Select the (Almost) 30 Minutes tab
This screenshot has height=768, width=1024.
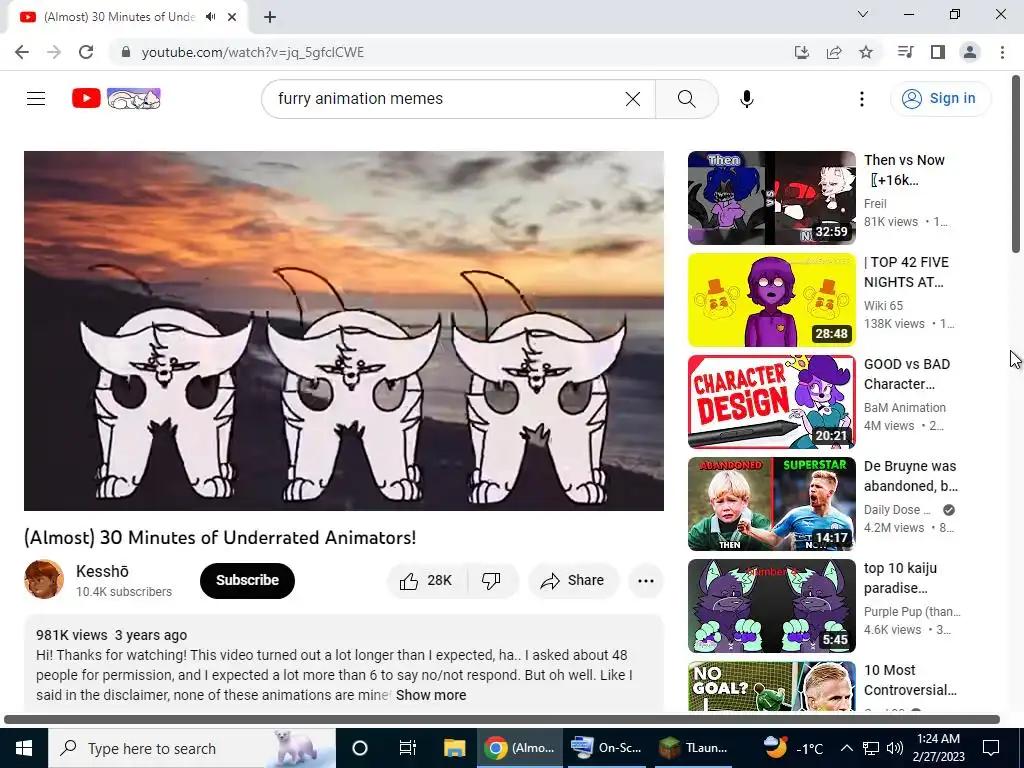click(119, 17)
